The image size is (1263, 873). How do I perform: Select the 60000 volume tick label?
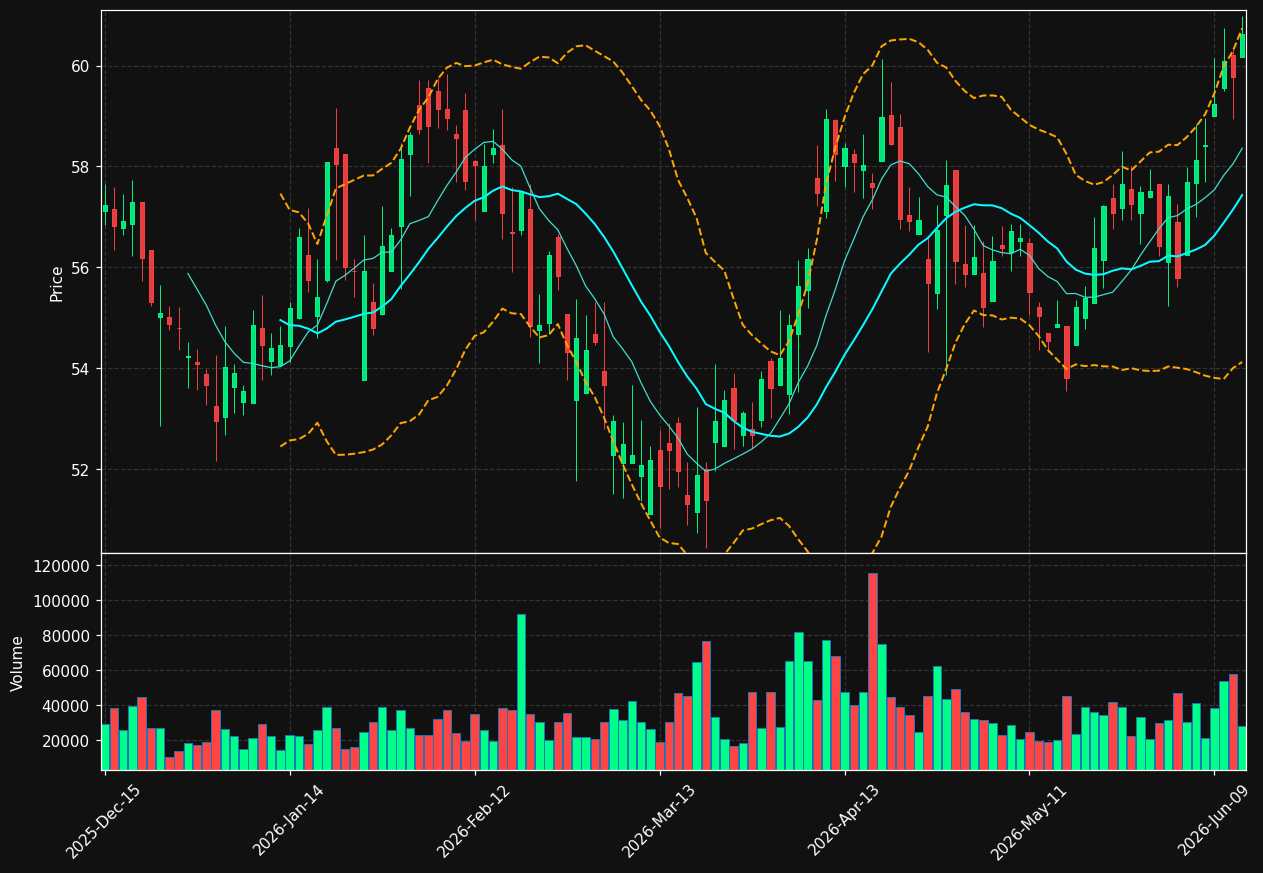click(66, 671)
